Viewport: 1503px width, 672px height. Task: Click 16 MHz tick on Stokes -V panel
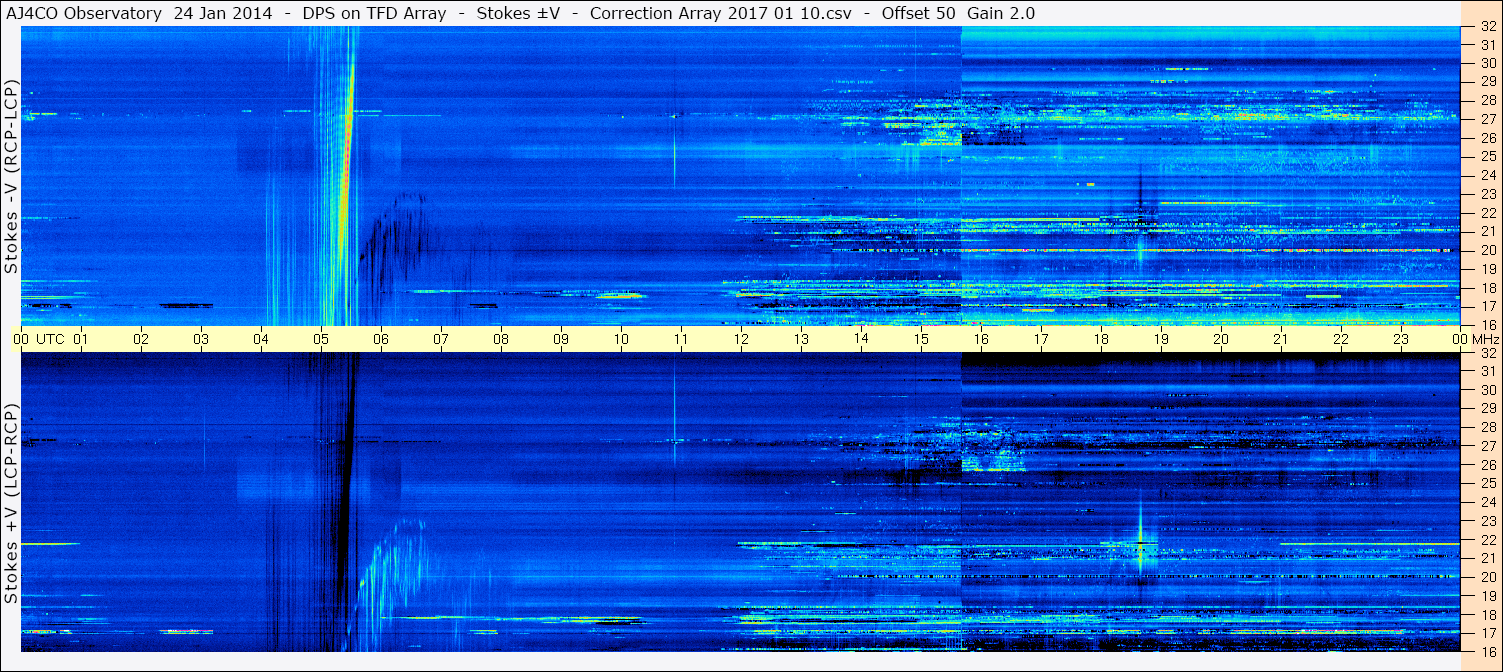pos(1487,325)
